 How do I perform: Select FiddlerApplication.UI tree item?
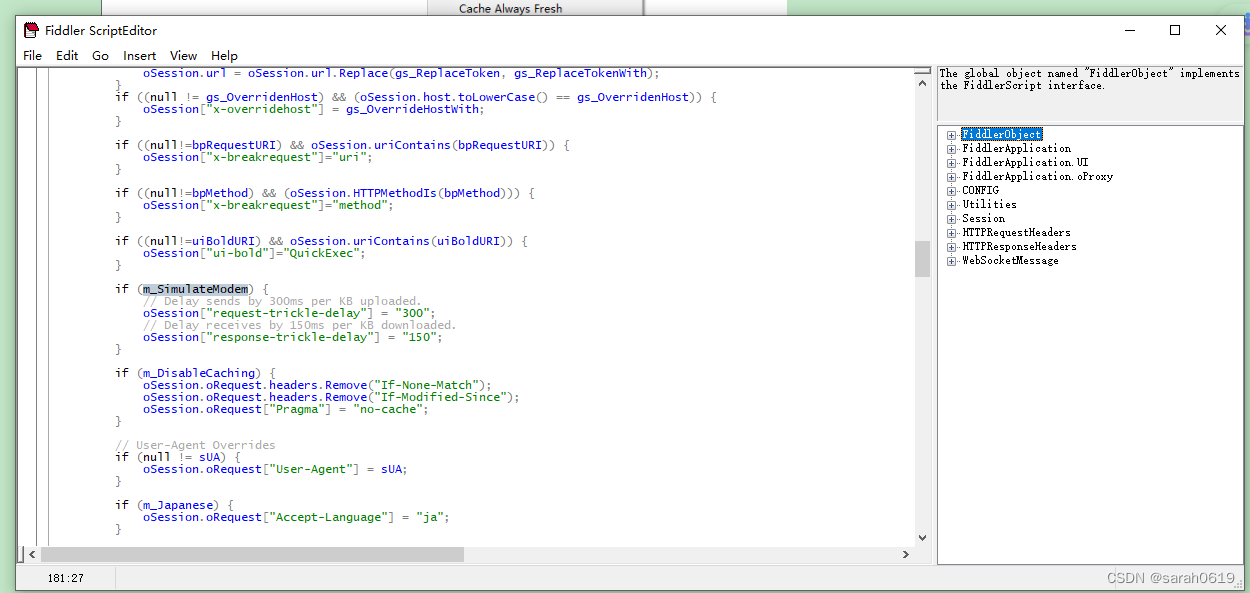click(1025, 162)
